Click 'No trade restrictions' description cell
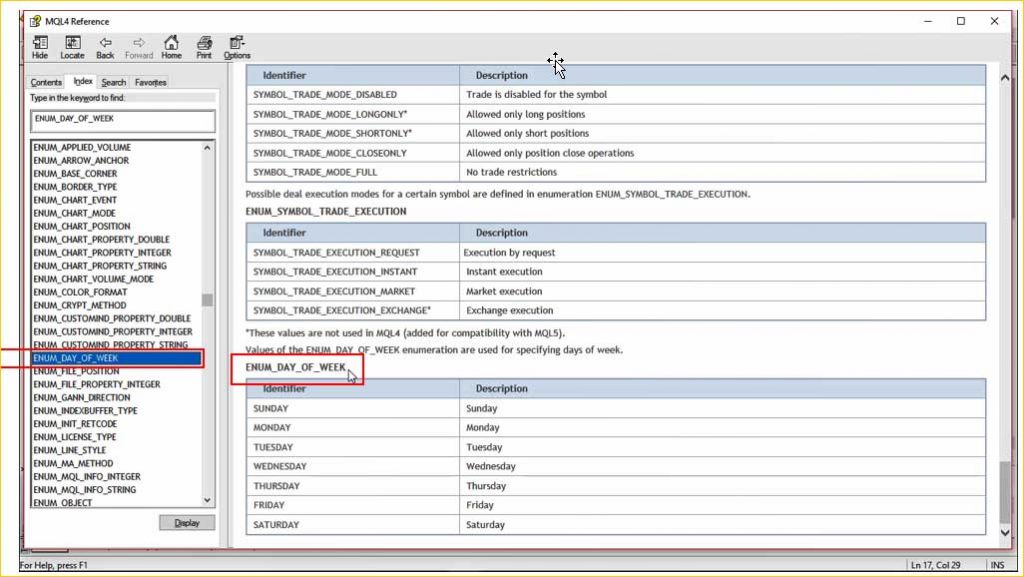 tap(722, 172)
